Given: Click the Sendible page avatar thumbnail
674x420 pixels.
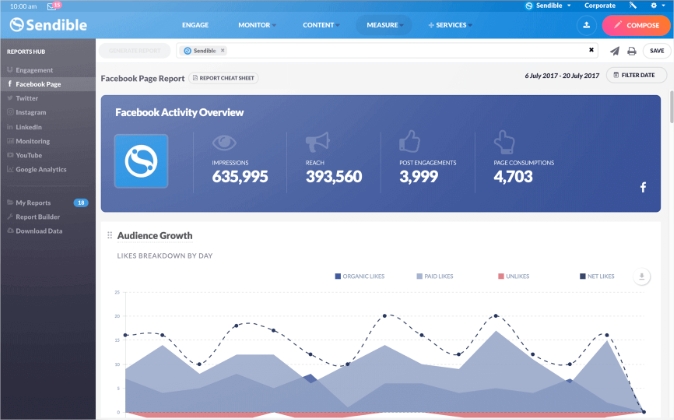Looking at the screenshot, I should pos(141,161).
